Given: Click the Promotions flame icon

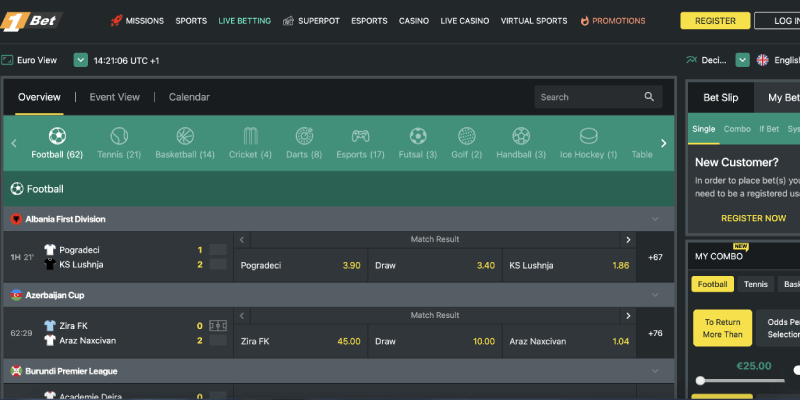Looking at the screenshot, I should pyautogui.click(x=585, y=21).
